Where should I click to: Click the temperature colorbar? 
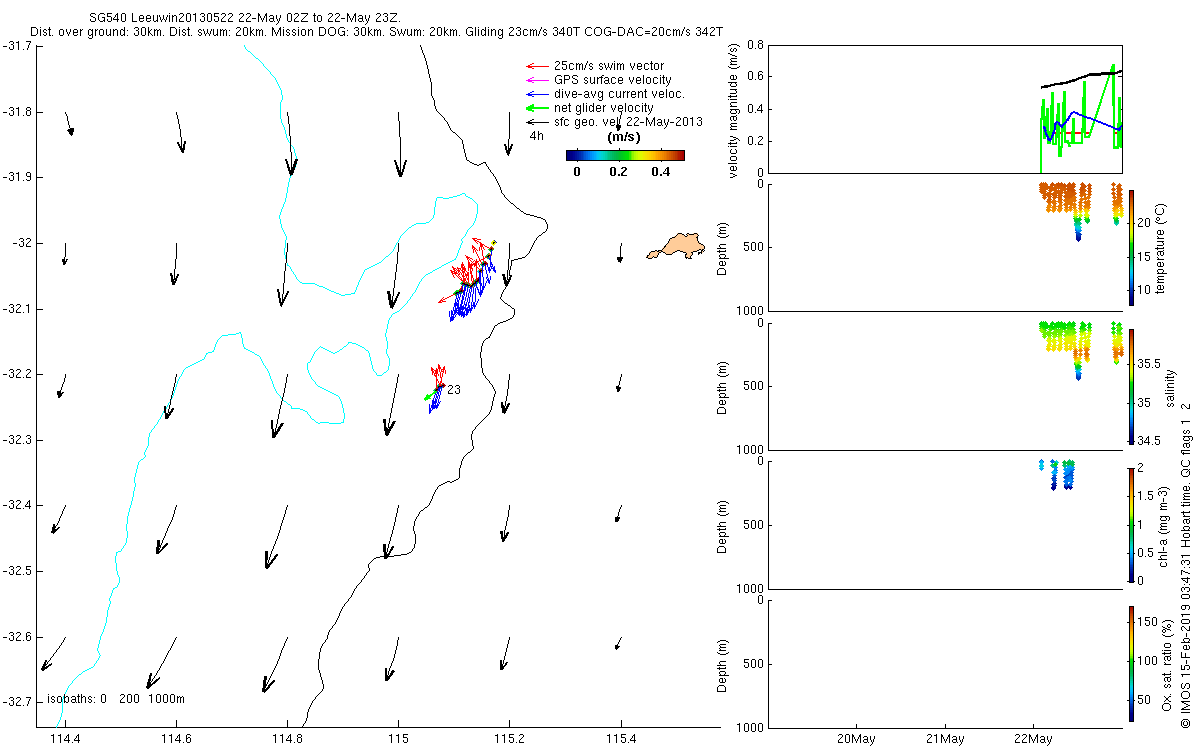pos(1132,247)
